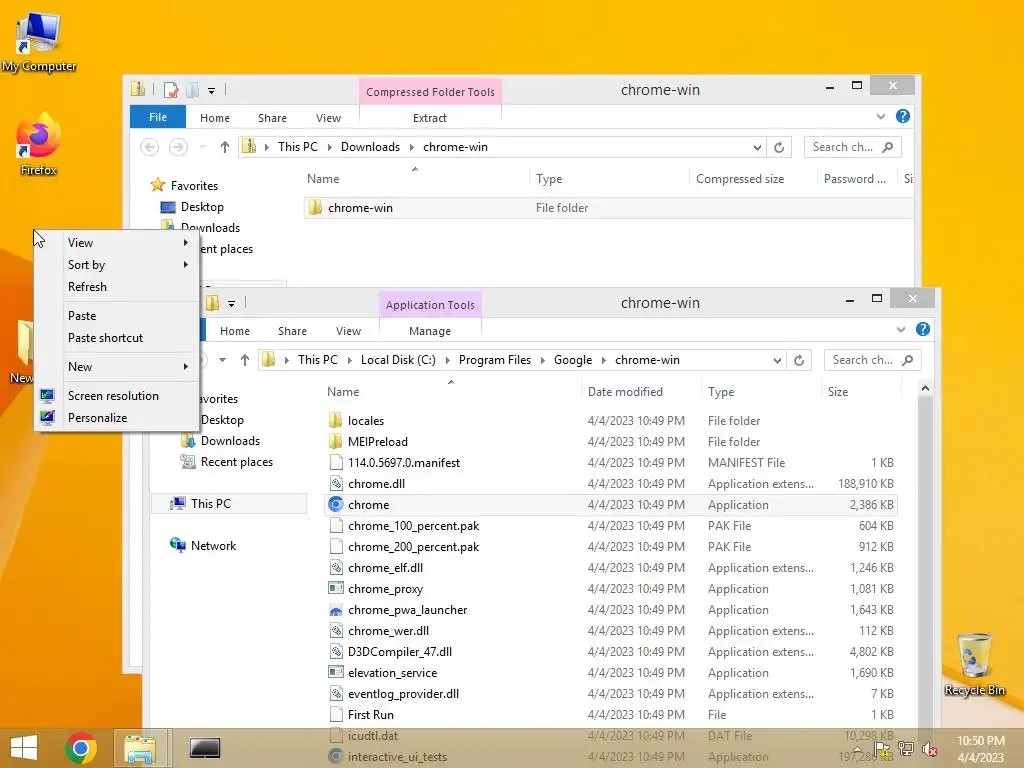Open the Recycle Bin on the desktop
This screenshot has height=768, width=1024.
click(x=974, y=664)
